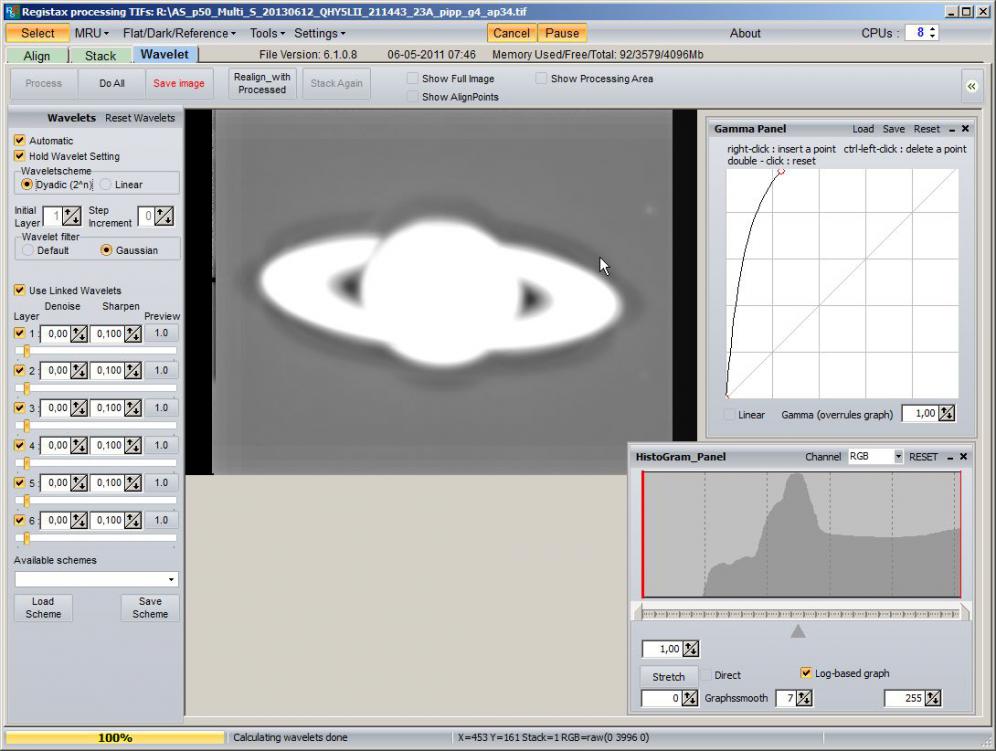The image size is (996, 751).
Task: Enable Show Full Image checkbox
Action: (413, 78)
